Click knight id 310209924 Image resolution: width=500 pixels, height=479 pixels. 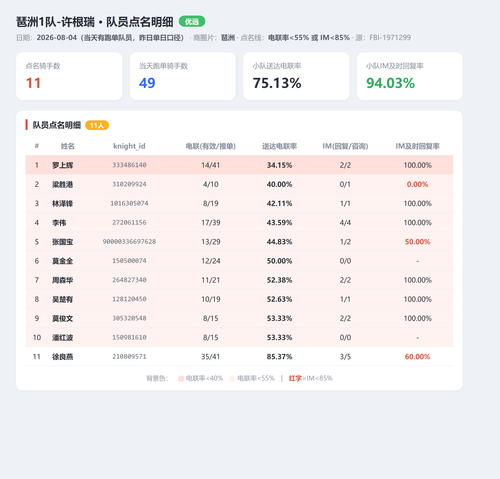(x=129, y=184)
